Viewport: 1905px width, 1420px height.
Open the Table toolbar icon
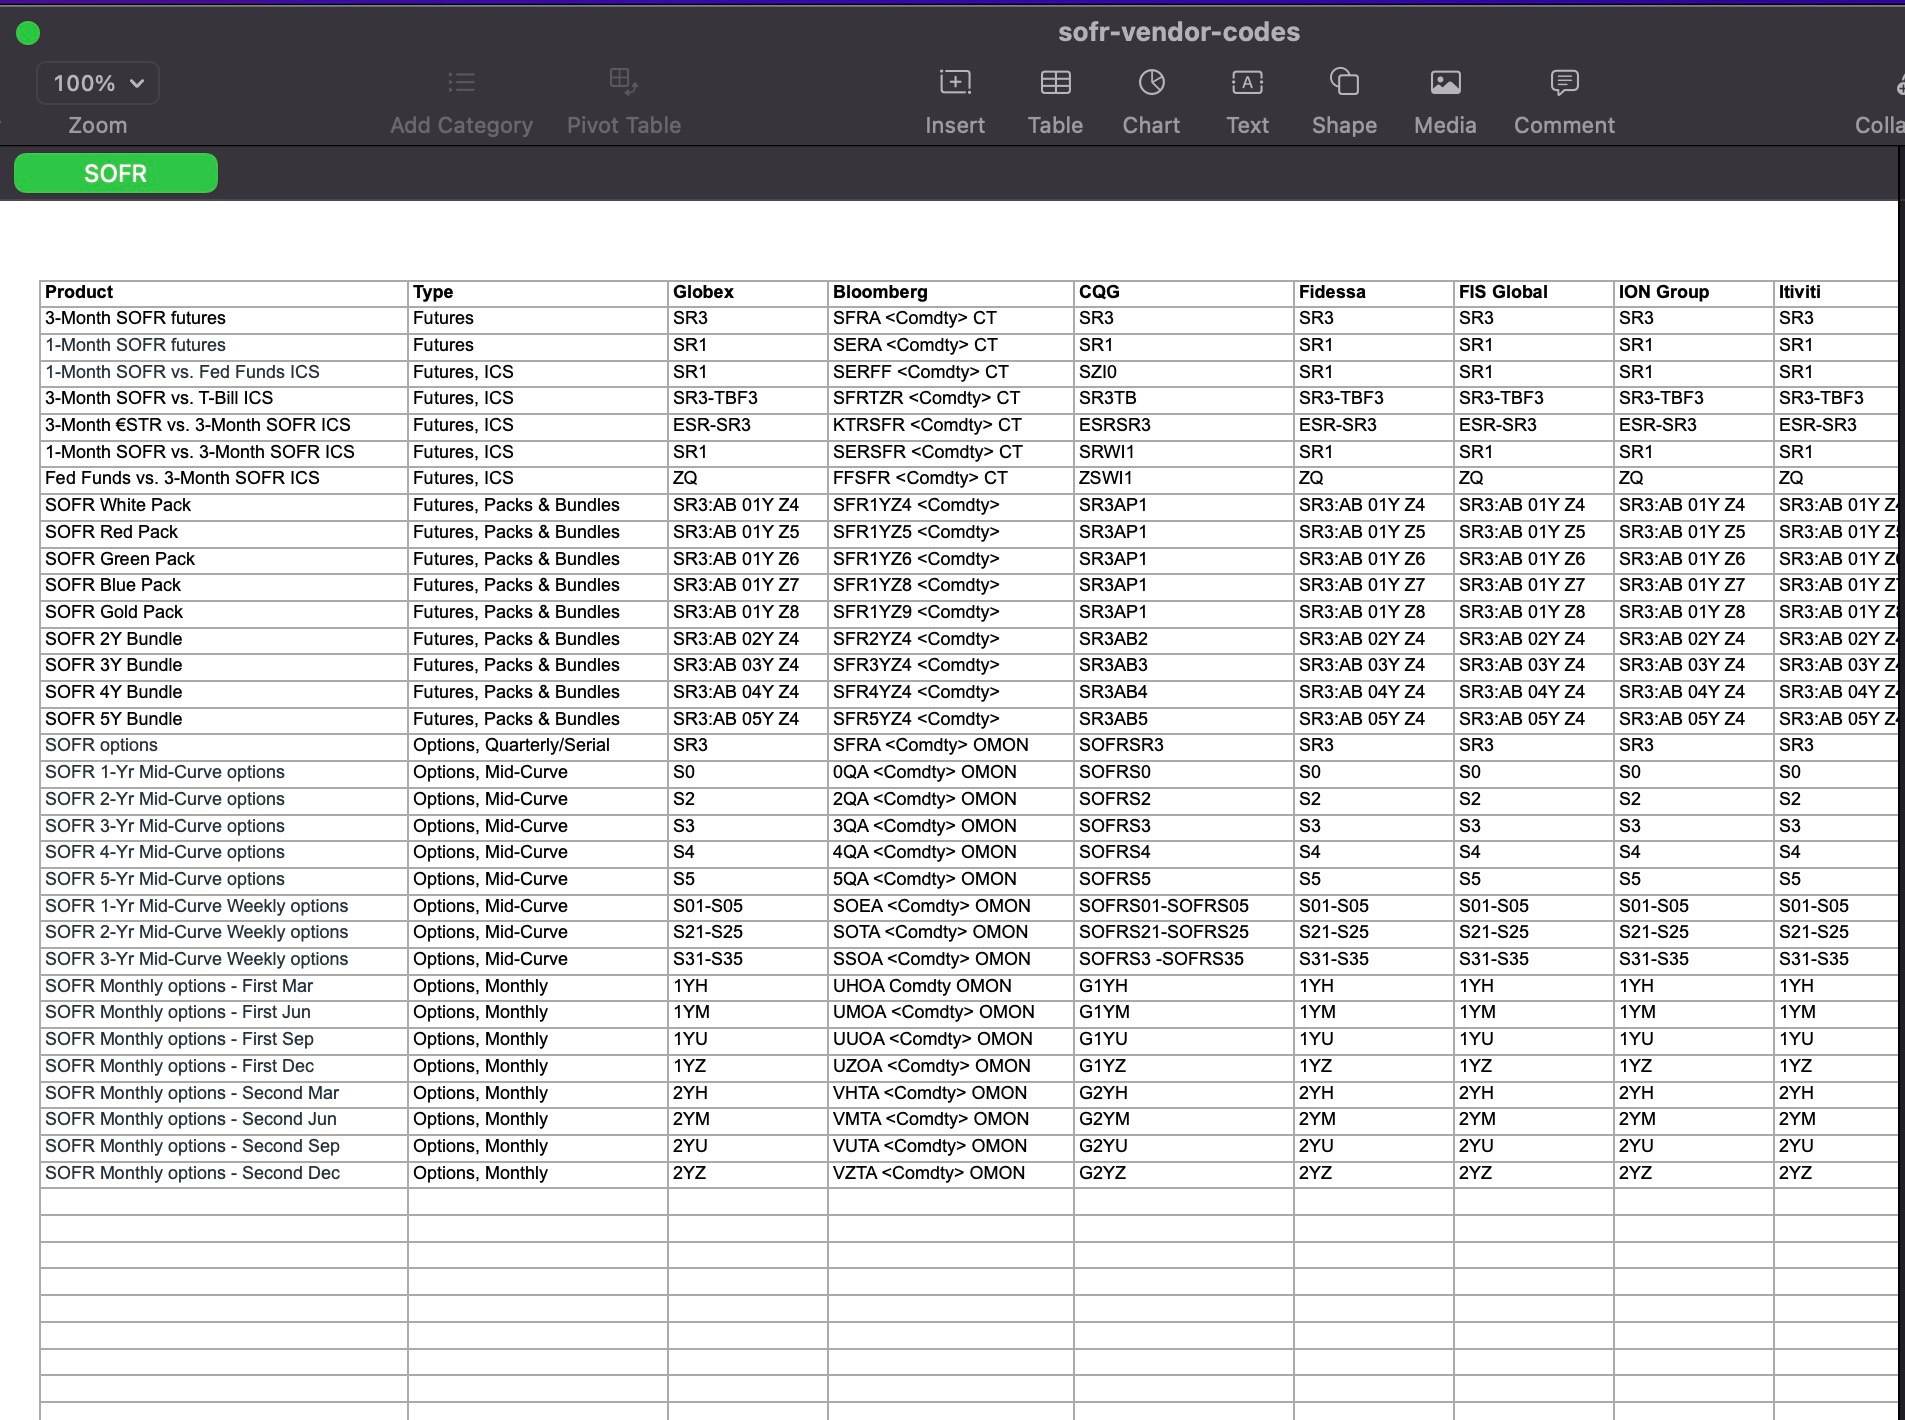(1055, 82)
